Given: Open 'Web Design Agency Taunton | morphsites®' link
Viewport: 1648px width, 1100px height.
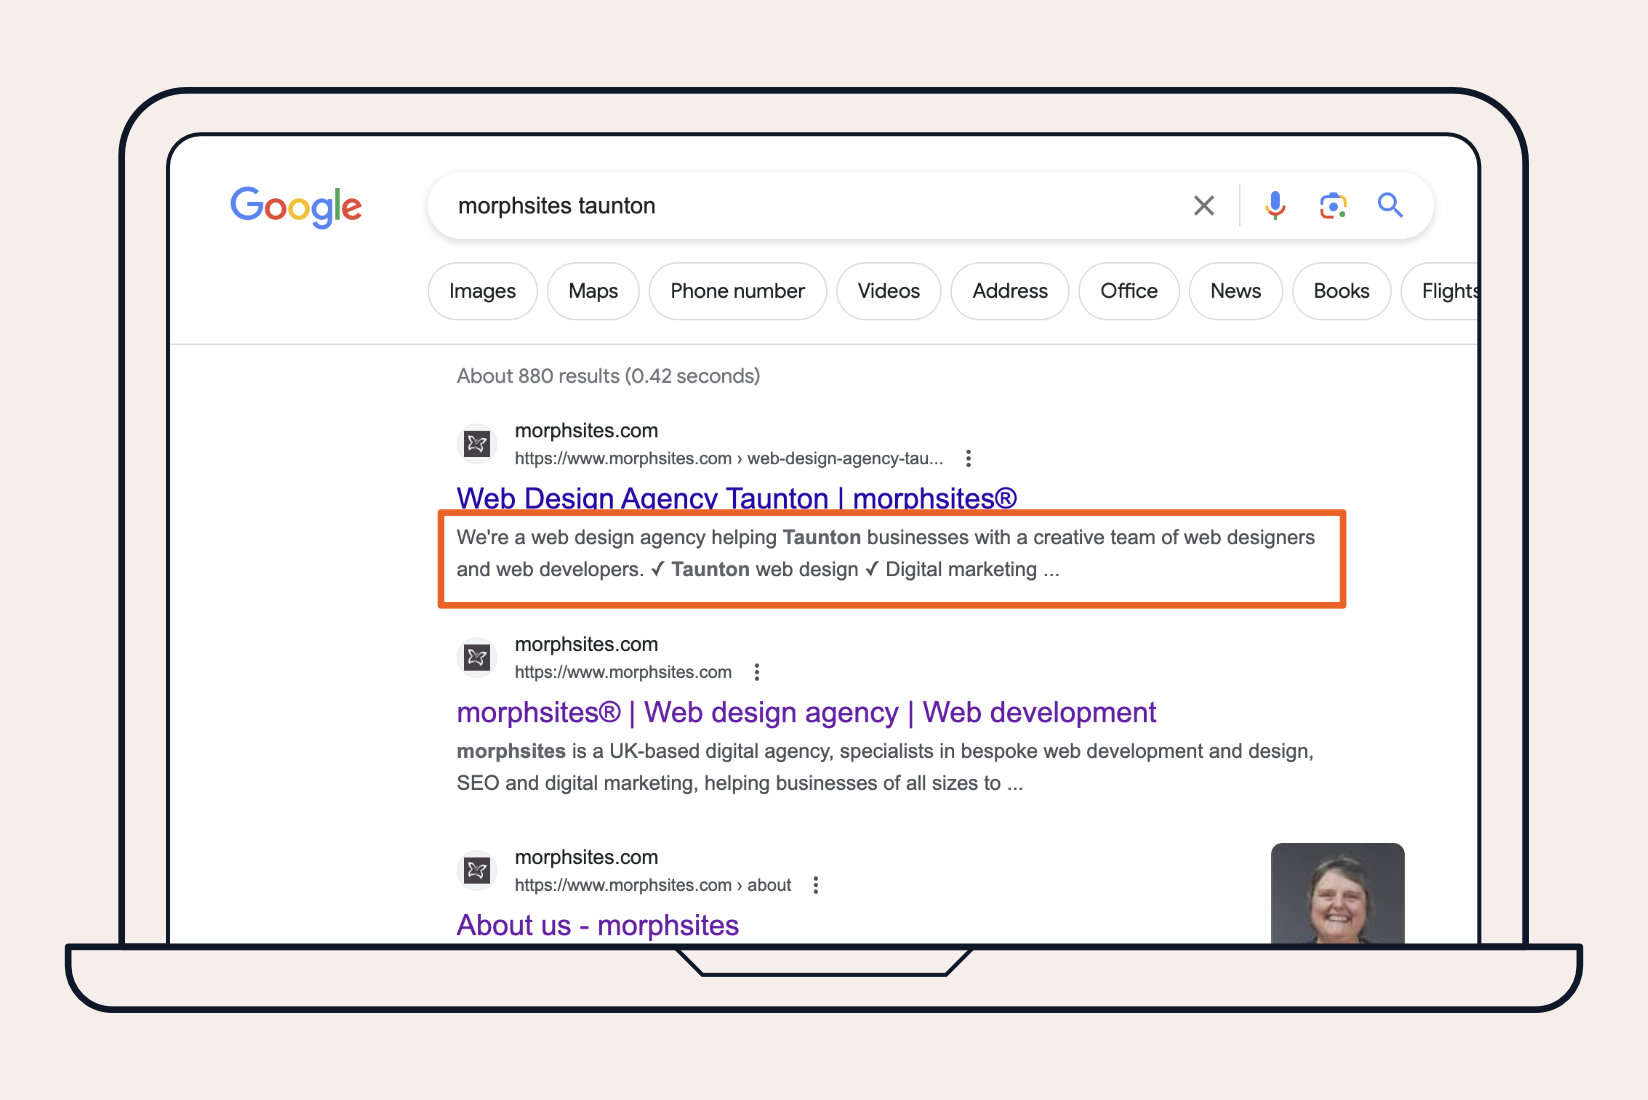Looking at the screenshot, I should point(737,498).
